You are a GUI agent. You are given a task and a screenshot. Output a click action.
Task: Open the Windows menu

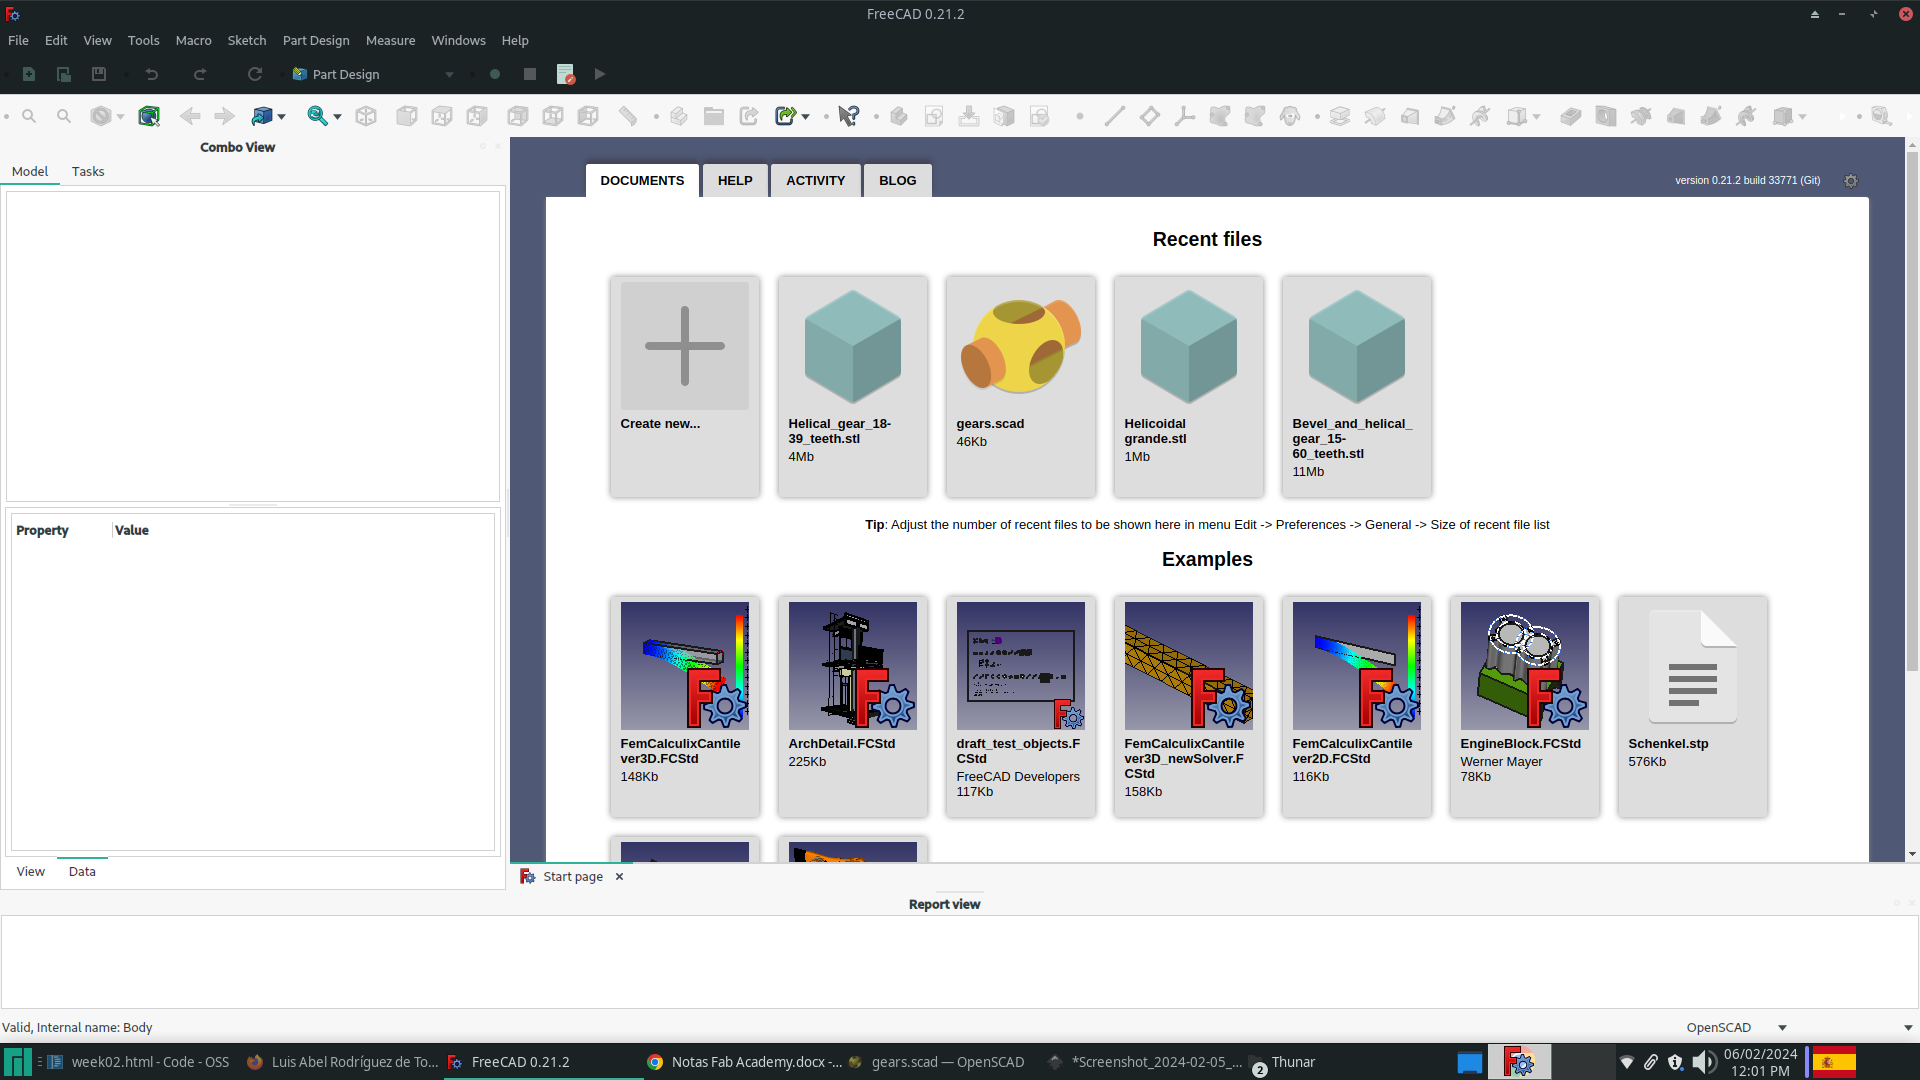coord(458,40)
